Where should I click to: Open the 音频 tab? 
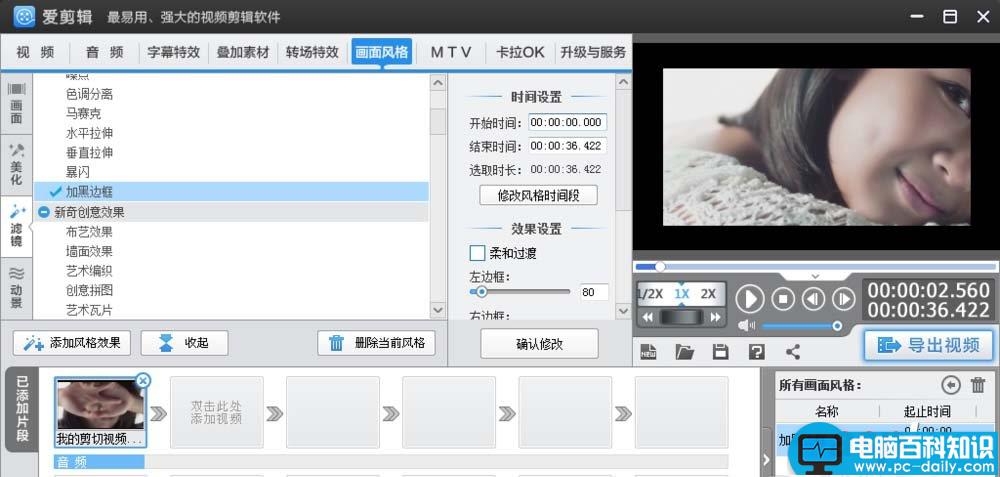click(x=105, y=52)
